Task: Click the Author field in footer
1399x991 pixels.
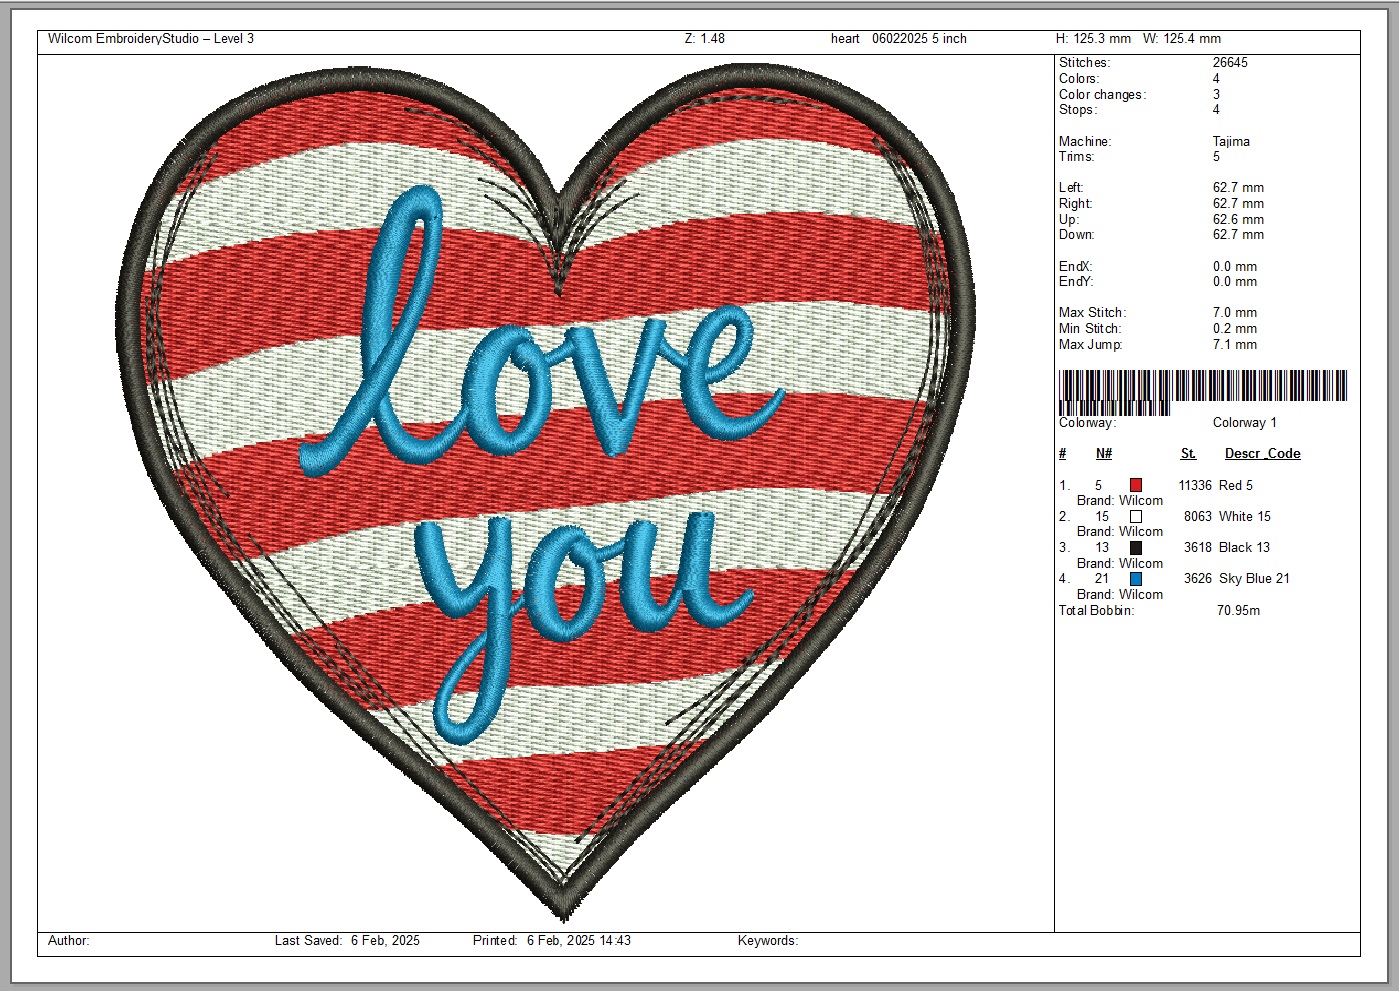Action: pyautogui.click(x=69, y=941)
